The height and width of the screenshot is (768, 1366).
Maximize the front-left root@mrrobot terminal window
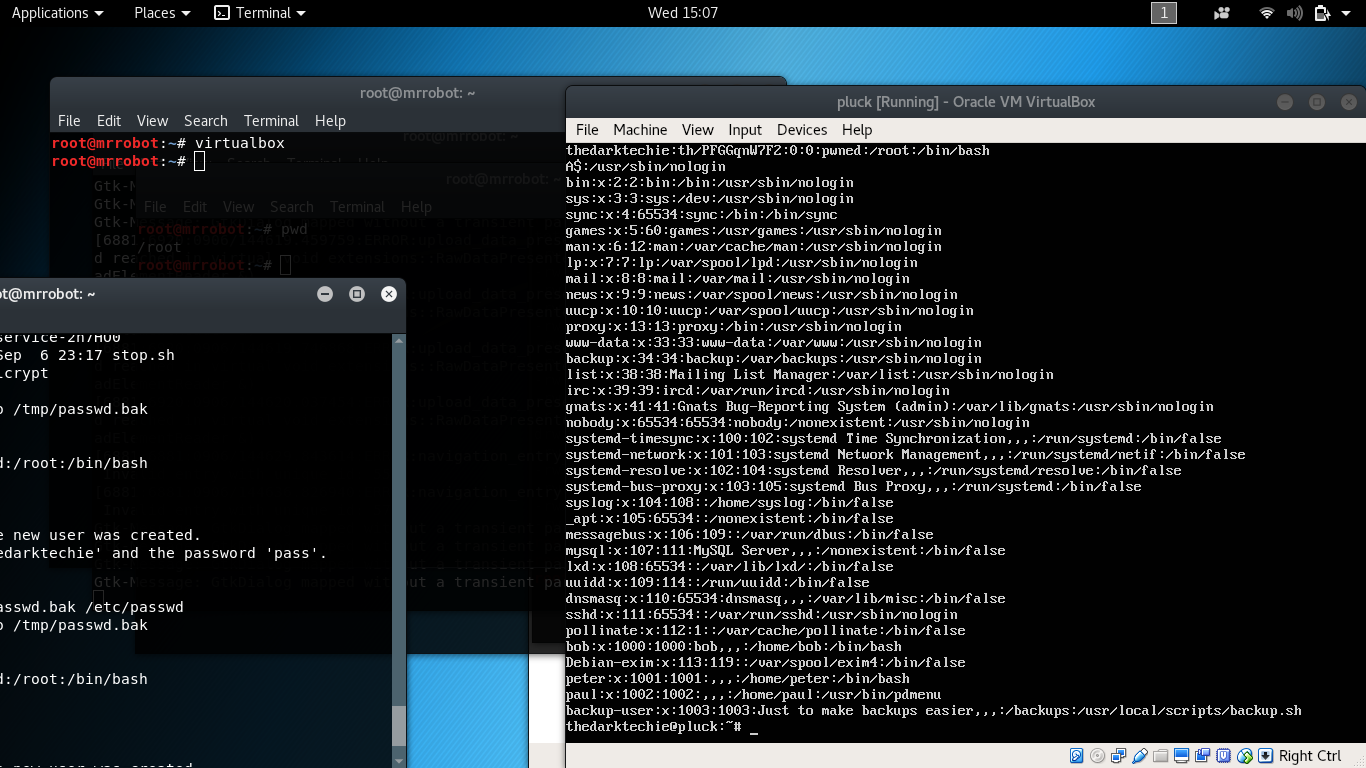click(x=357, y=294)
